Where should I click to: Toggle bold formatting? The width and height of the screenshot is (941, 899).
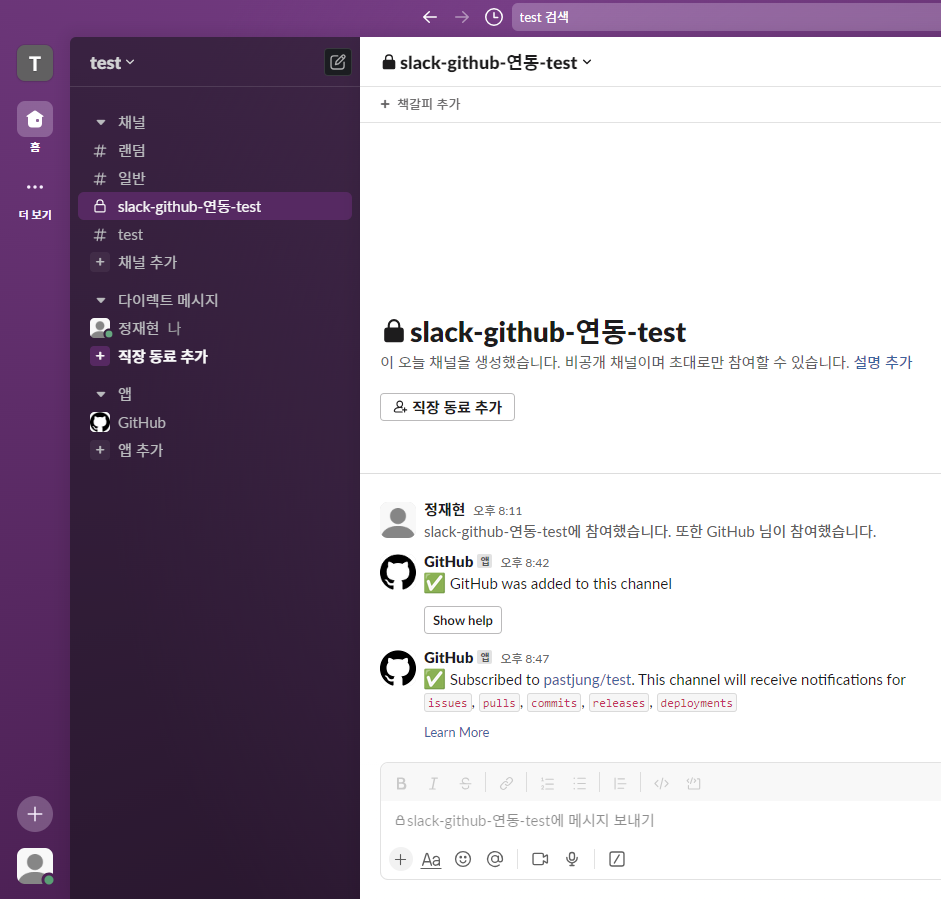coord(401,784)
